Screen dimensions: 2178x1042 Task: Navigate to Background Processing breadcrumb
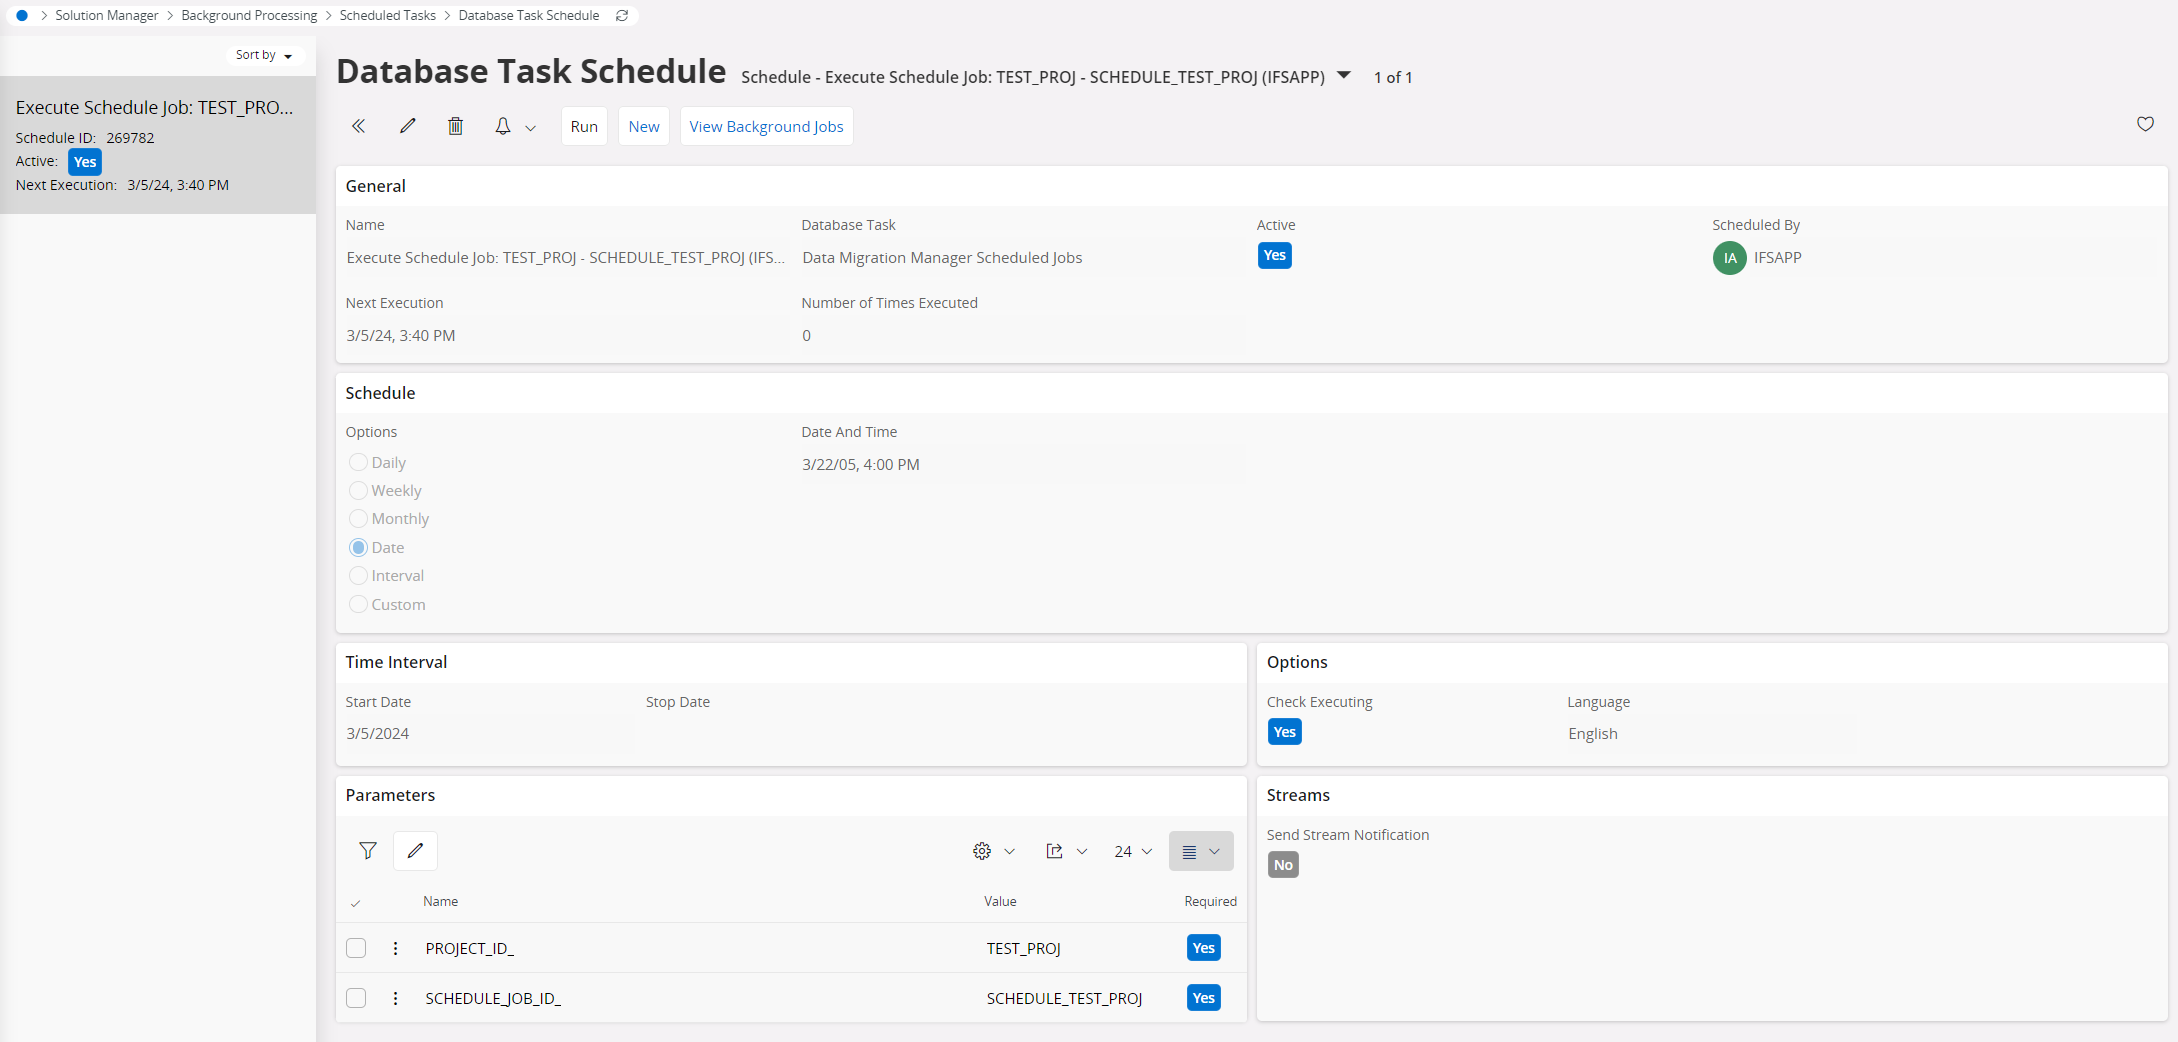coord(249,16)
